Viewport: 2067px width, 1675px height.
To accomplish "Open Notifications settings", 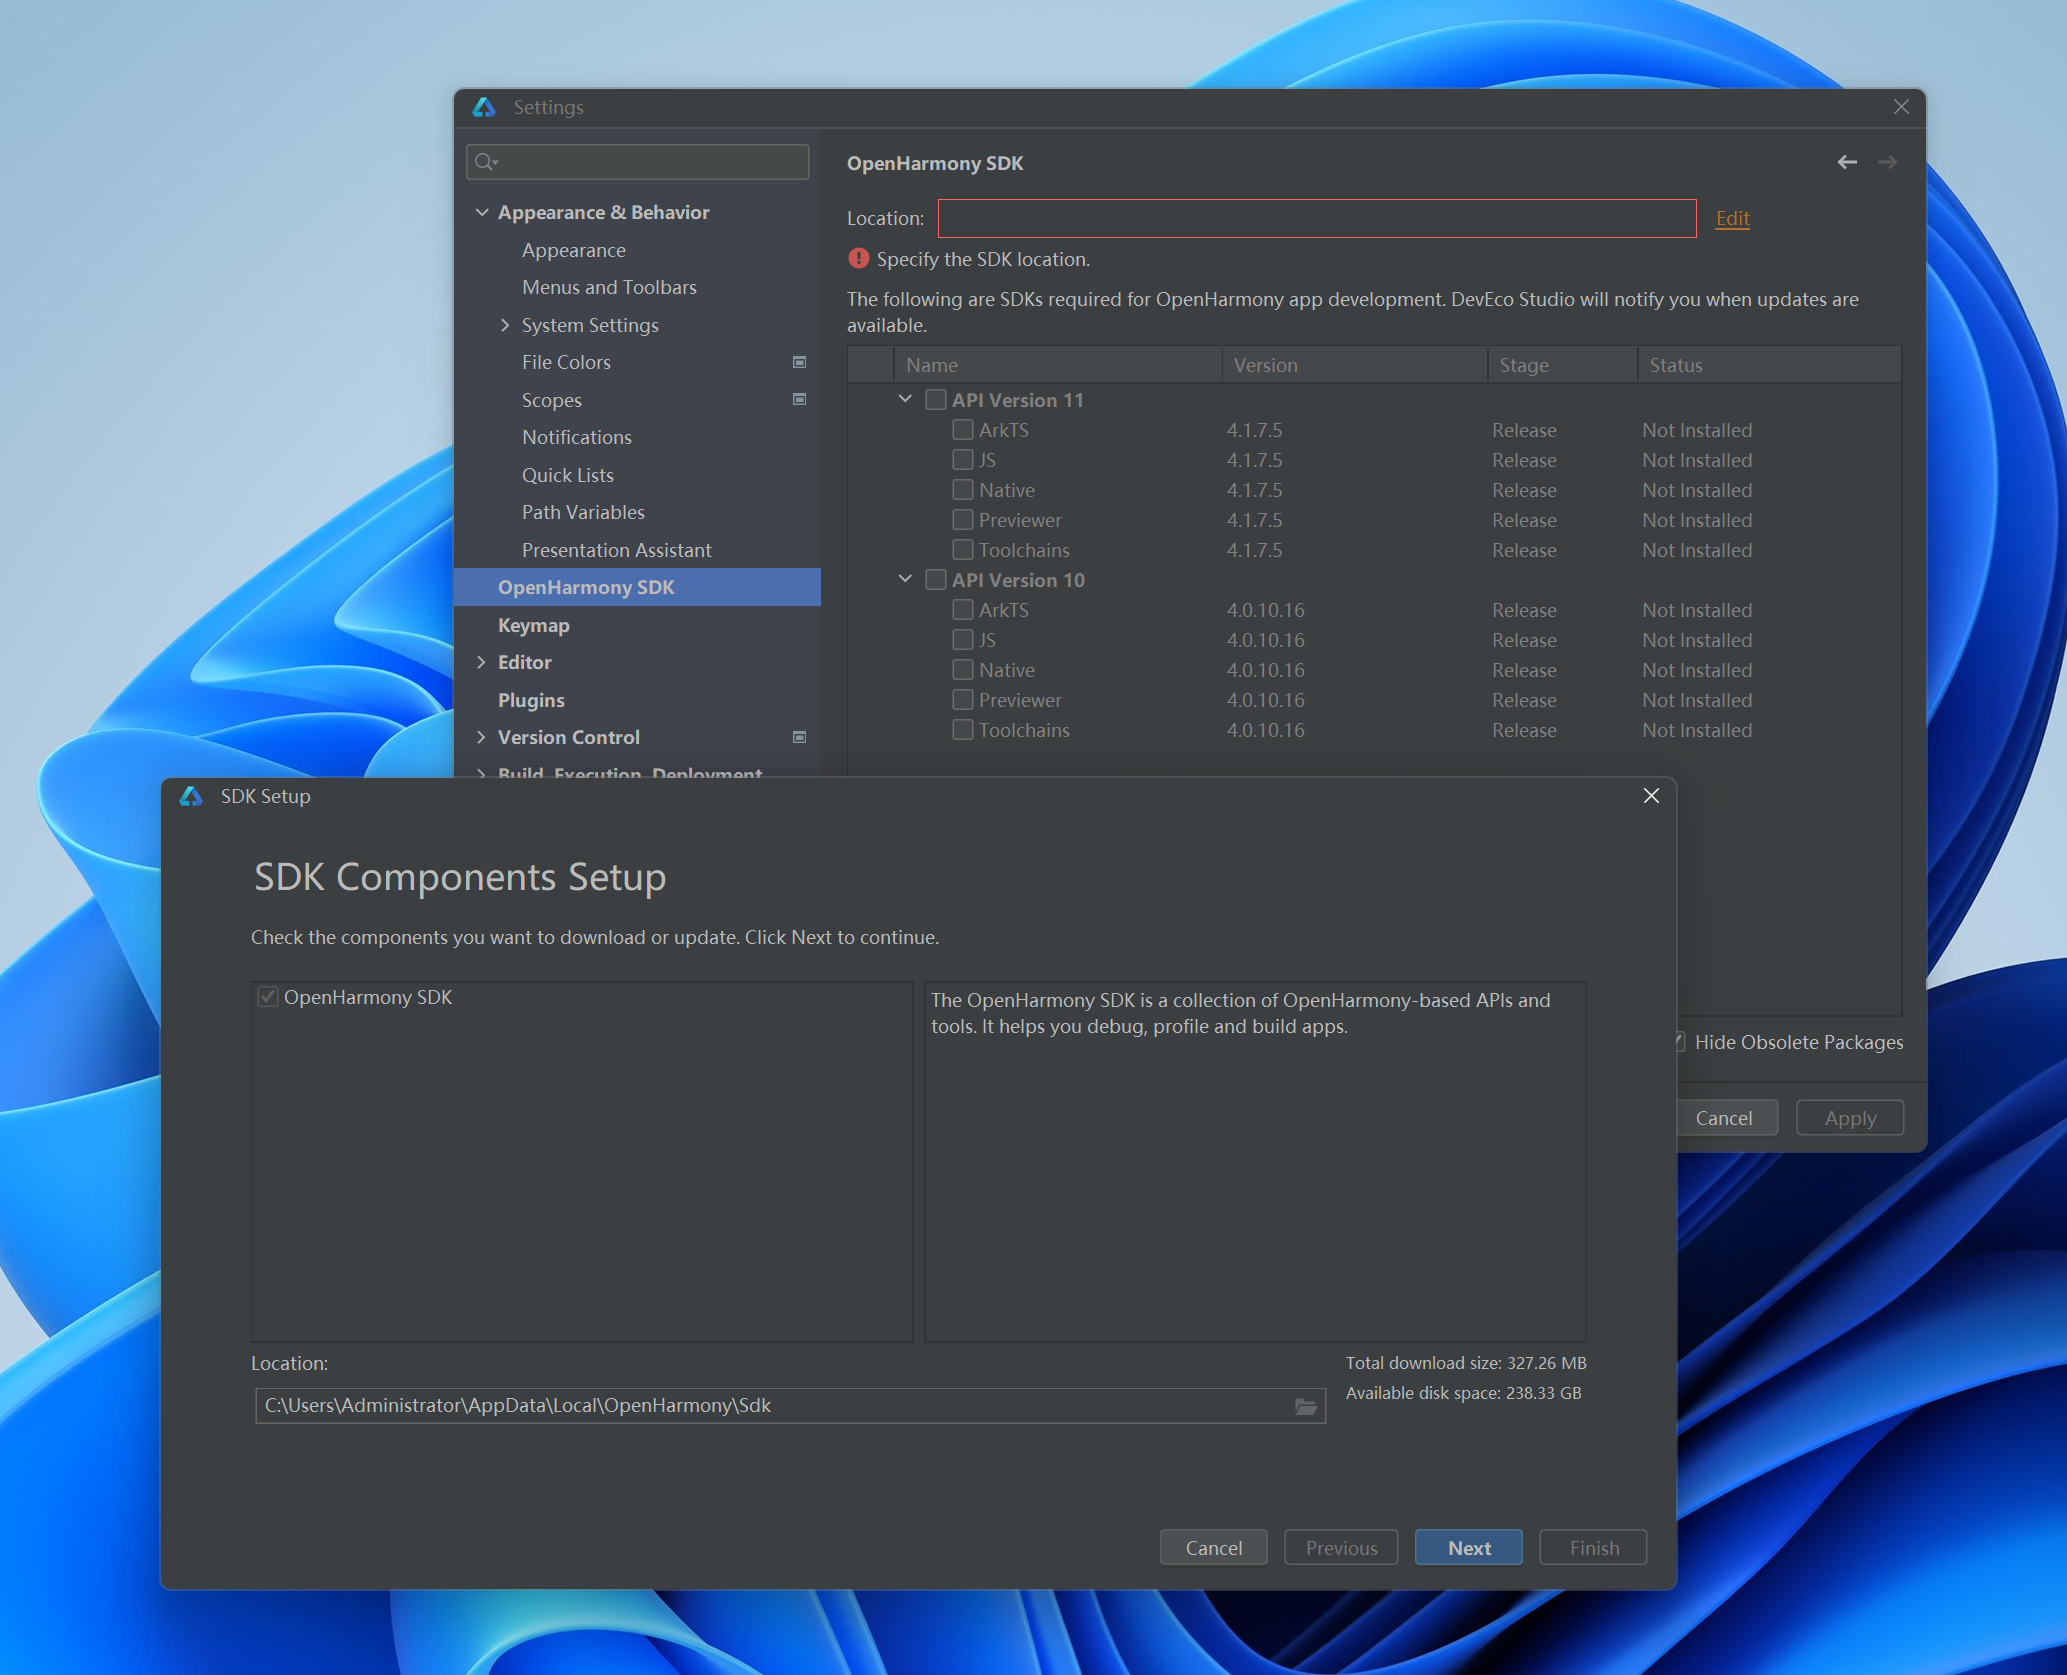I will pyautogui.click(x=577, y=437).
